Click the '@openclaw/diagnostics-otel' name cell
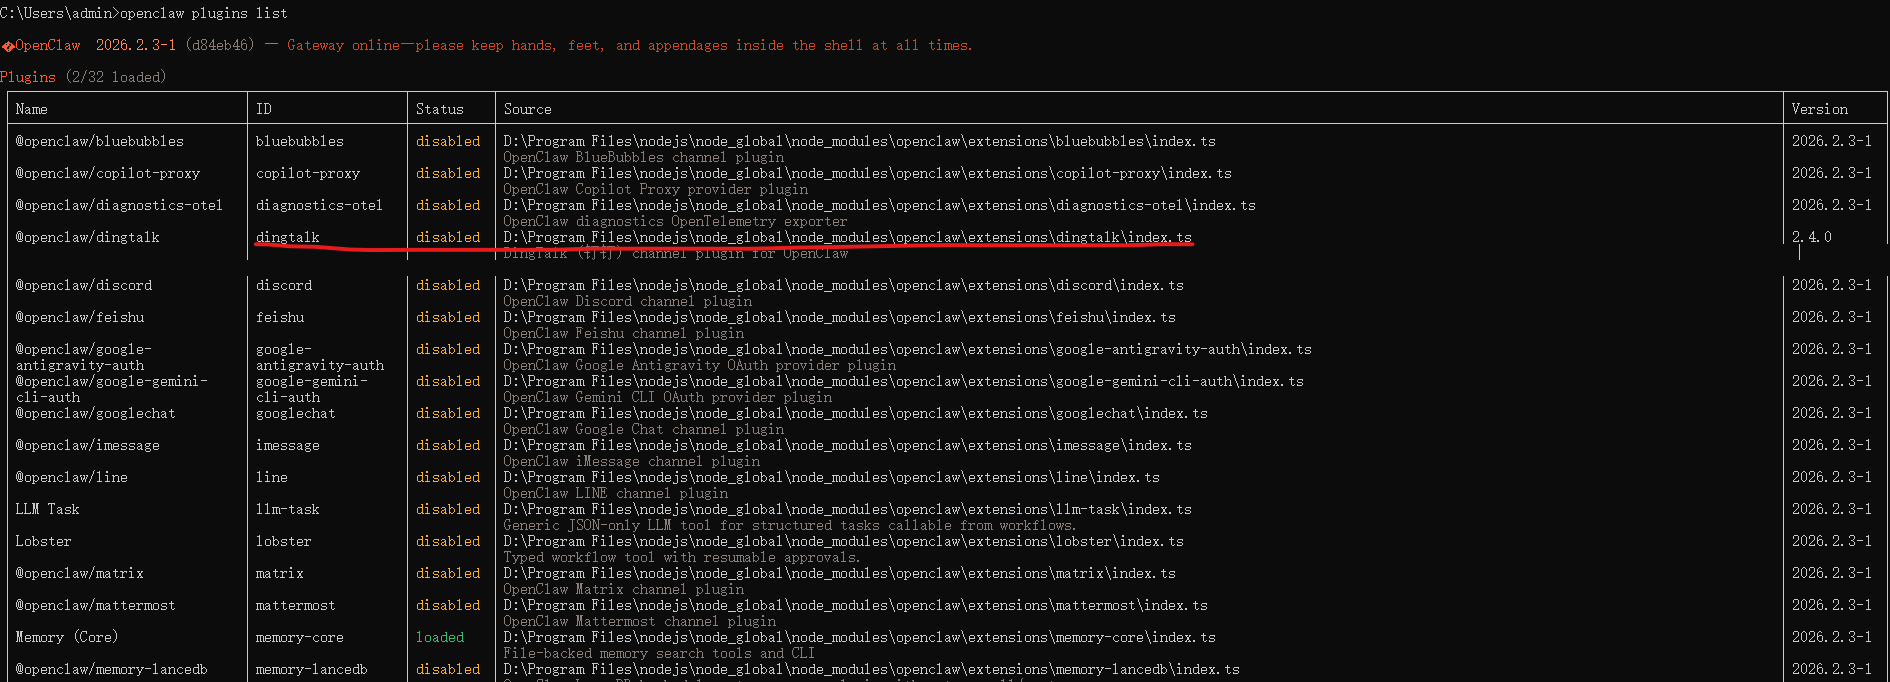Screen dimensions: 1890x682 click(x=120, y=205)
